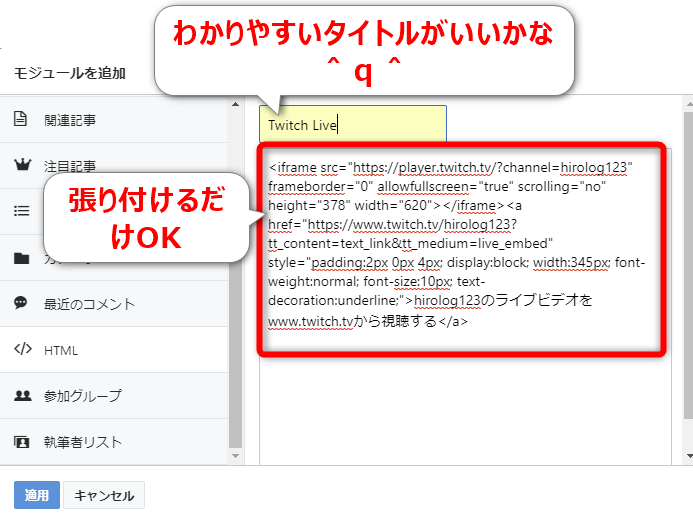
Task: Click the people icon for 参加グループ
Action: pyautogui.click(x=23, y=396)
